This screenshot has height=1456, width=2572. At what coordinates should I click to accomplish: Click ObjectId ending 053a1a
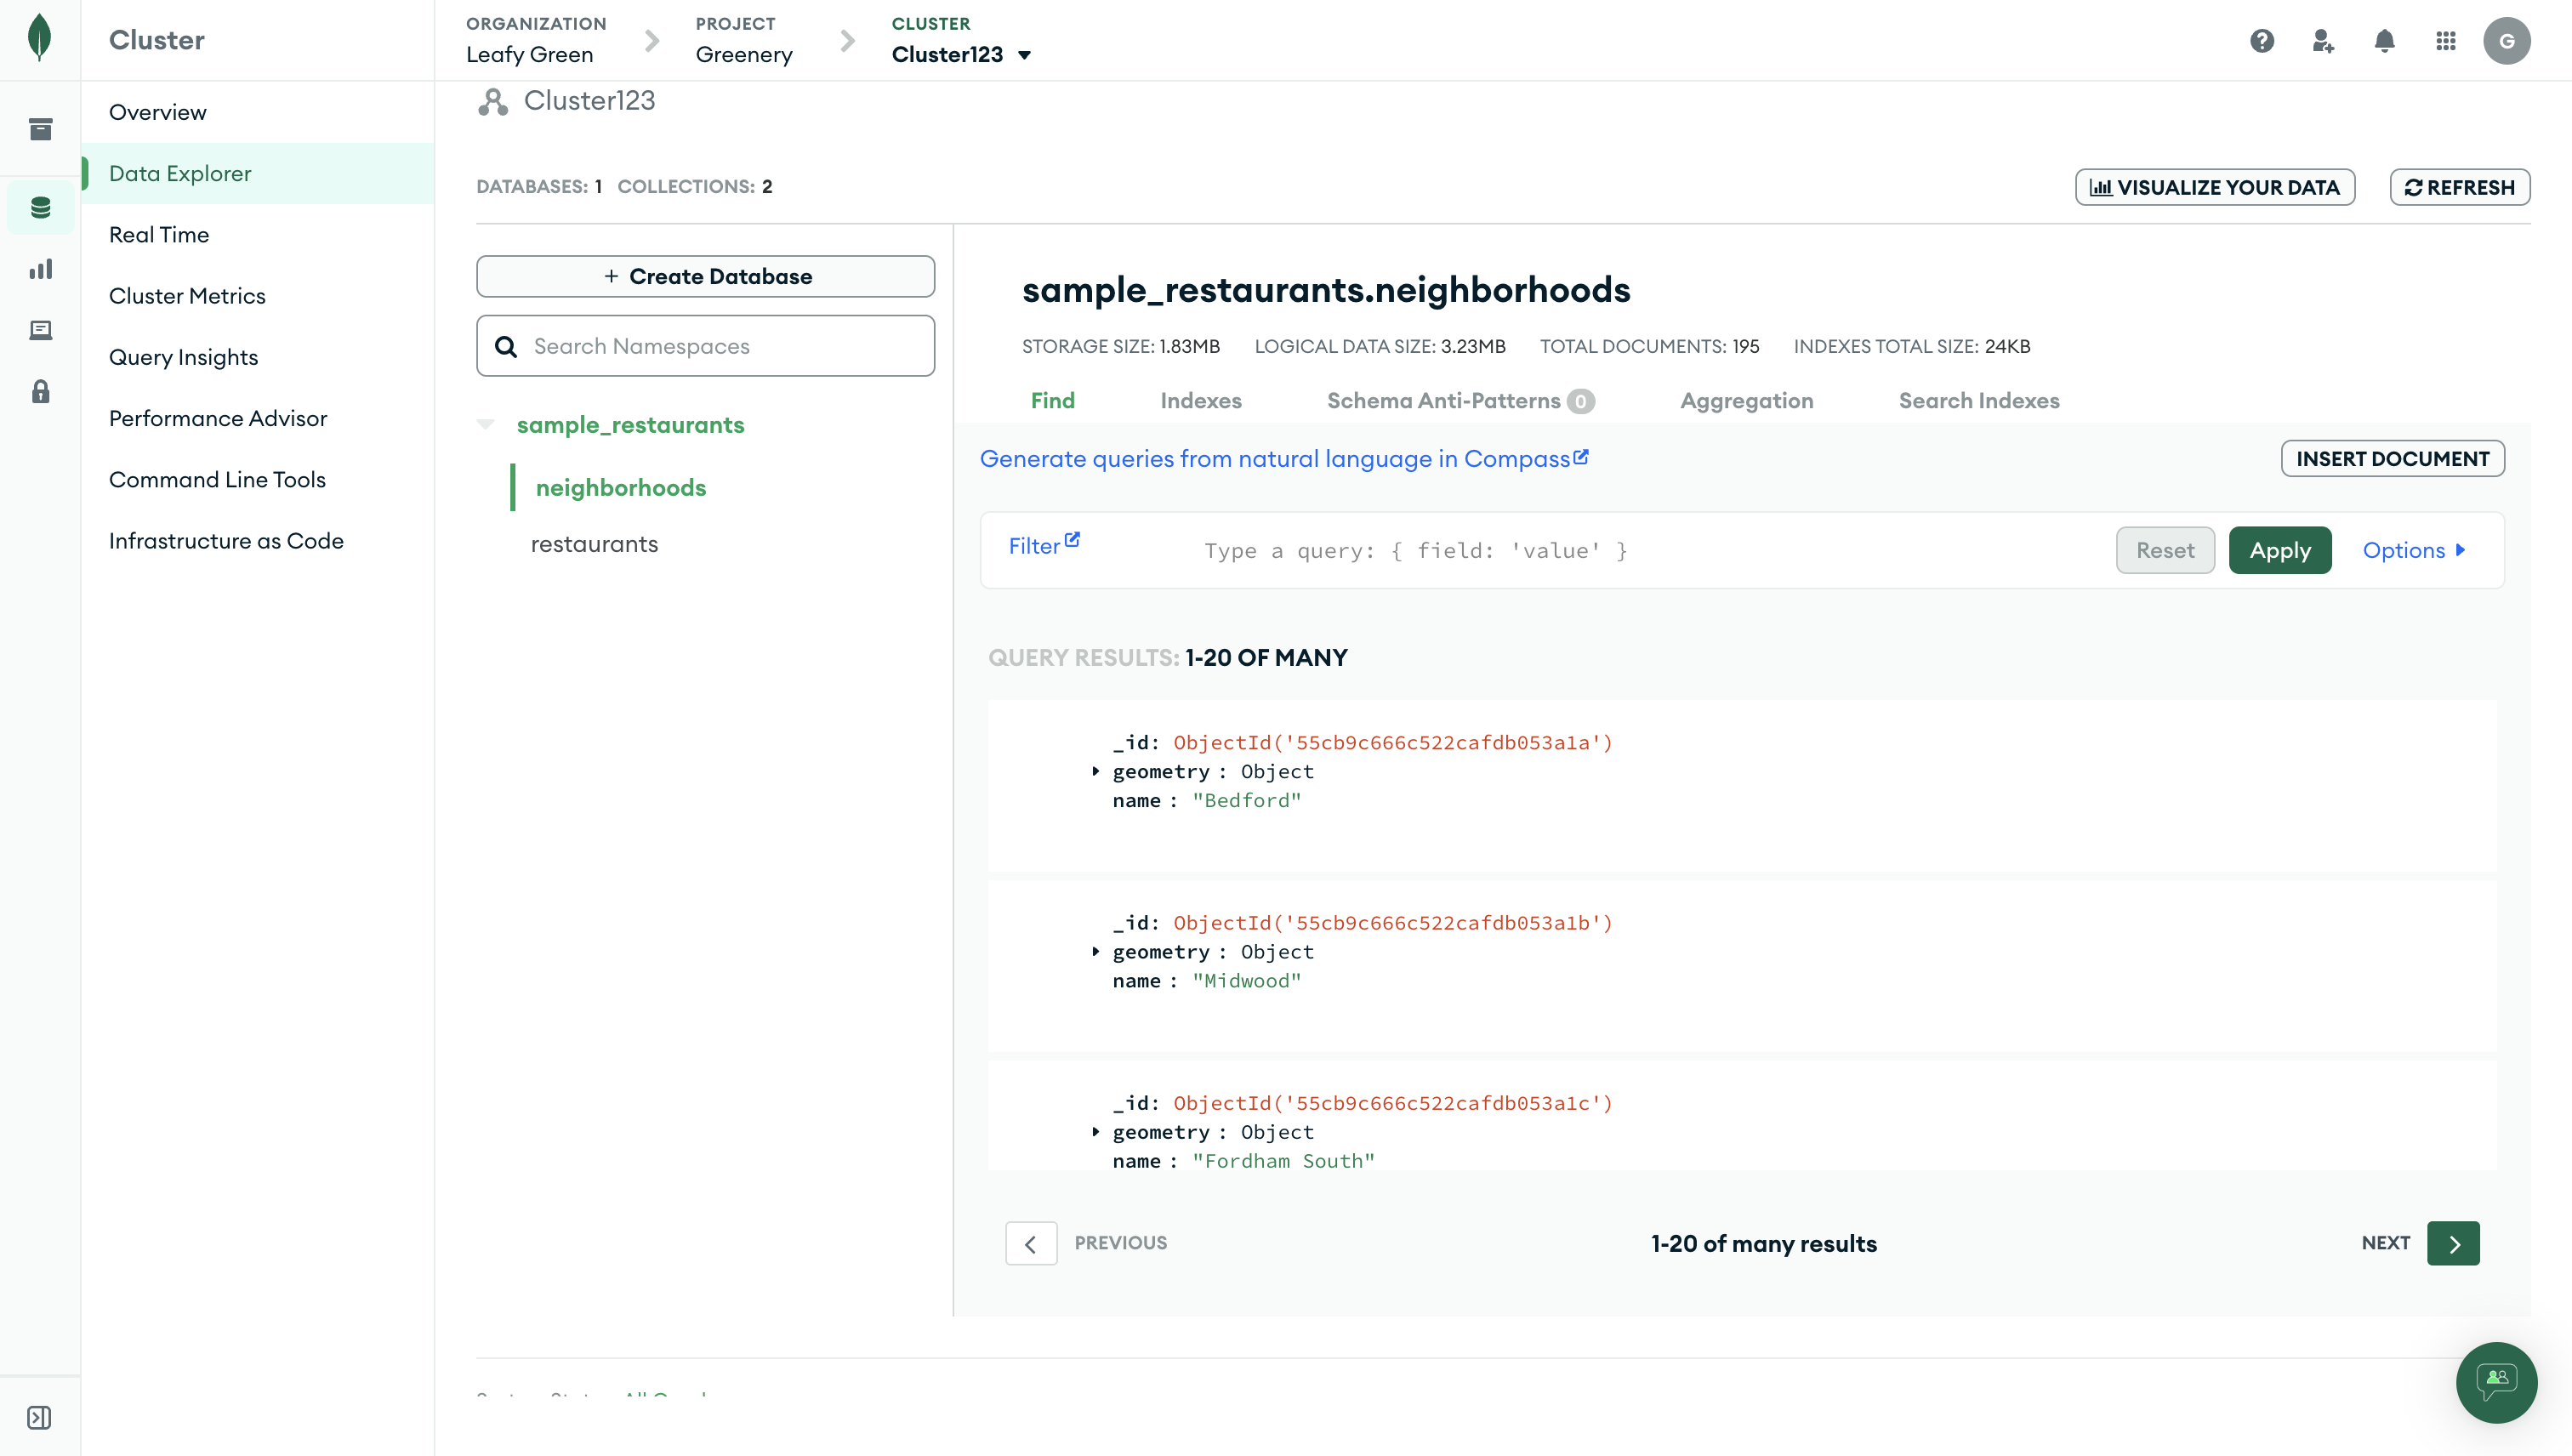coord(1393,742)
